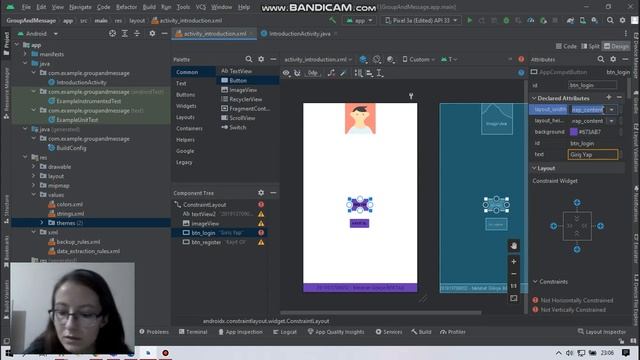Screen dimensions: 640x360
Task: Select btn_register in Component Tree
Action: (x=206, y=242)
